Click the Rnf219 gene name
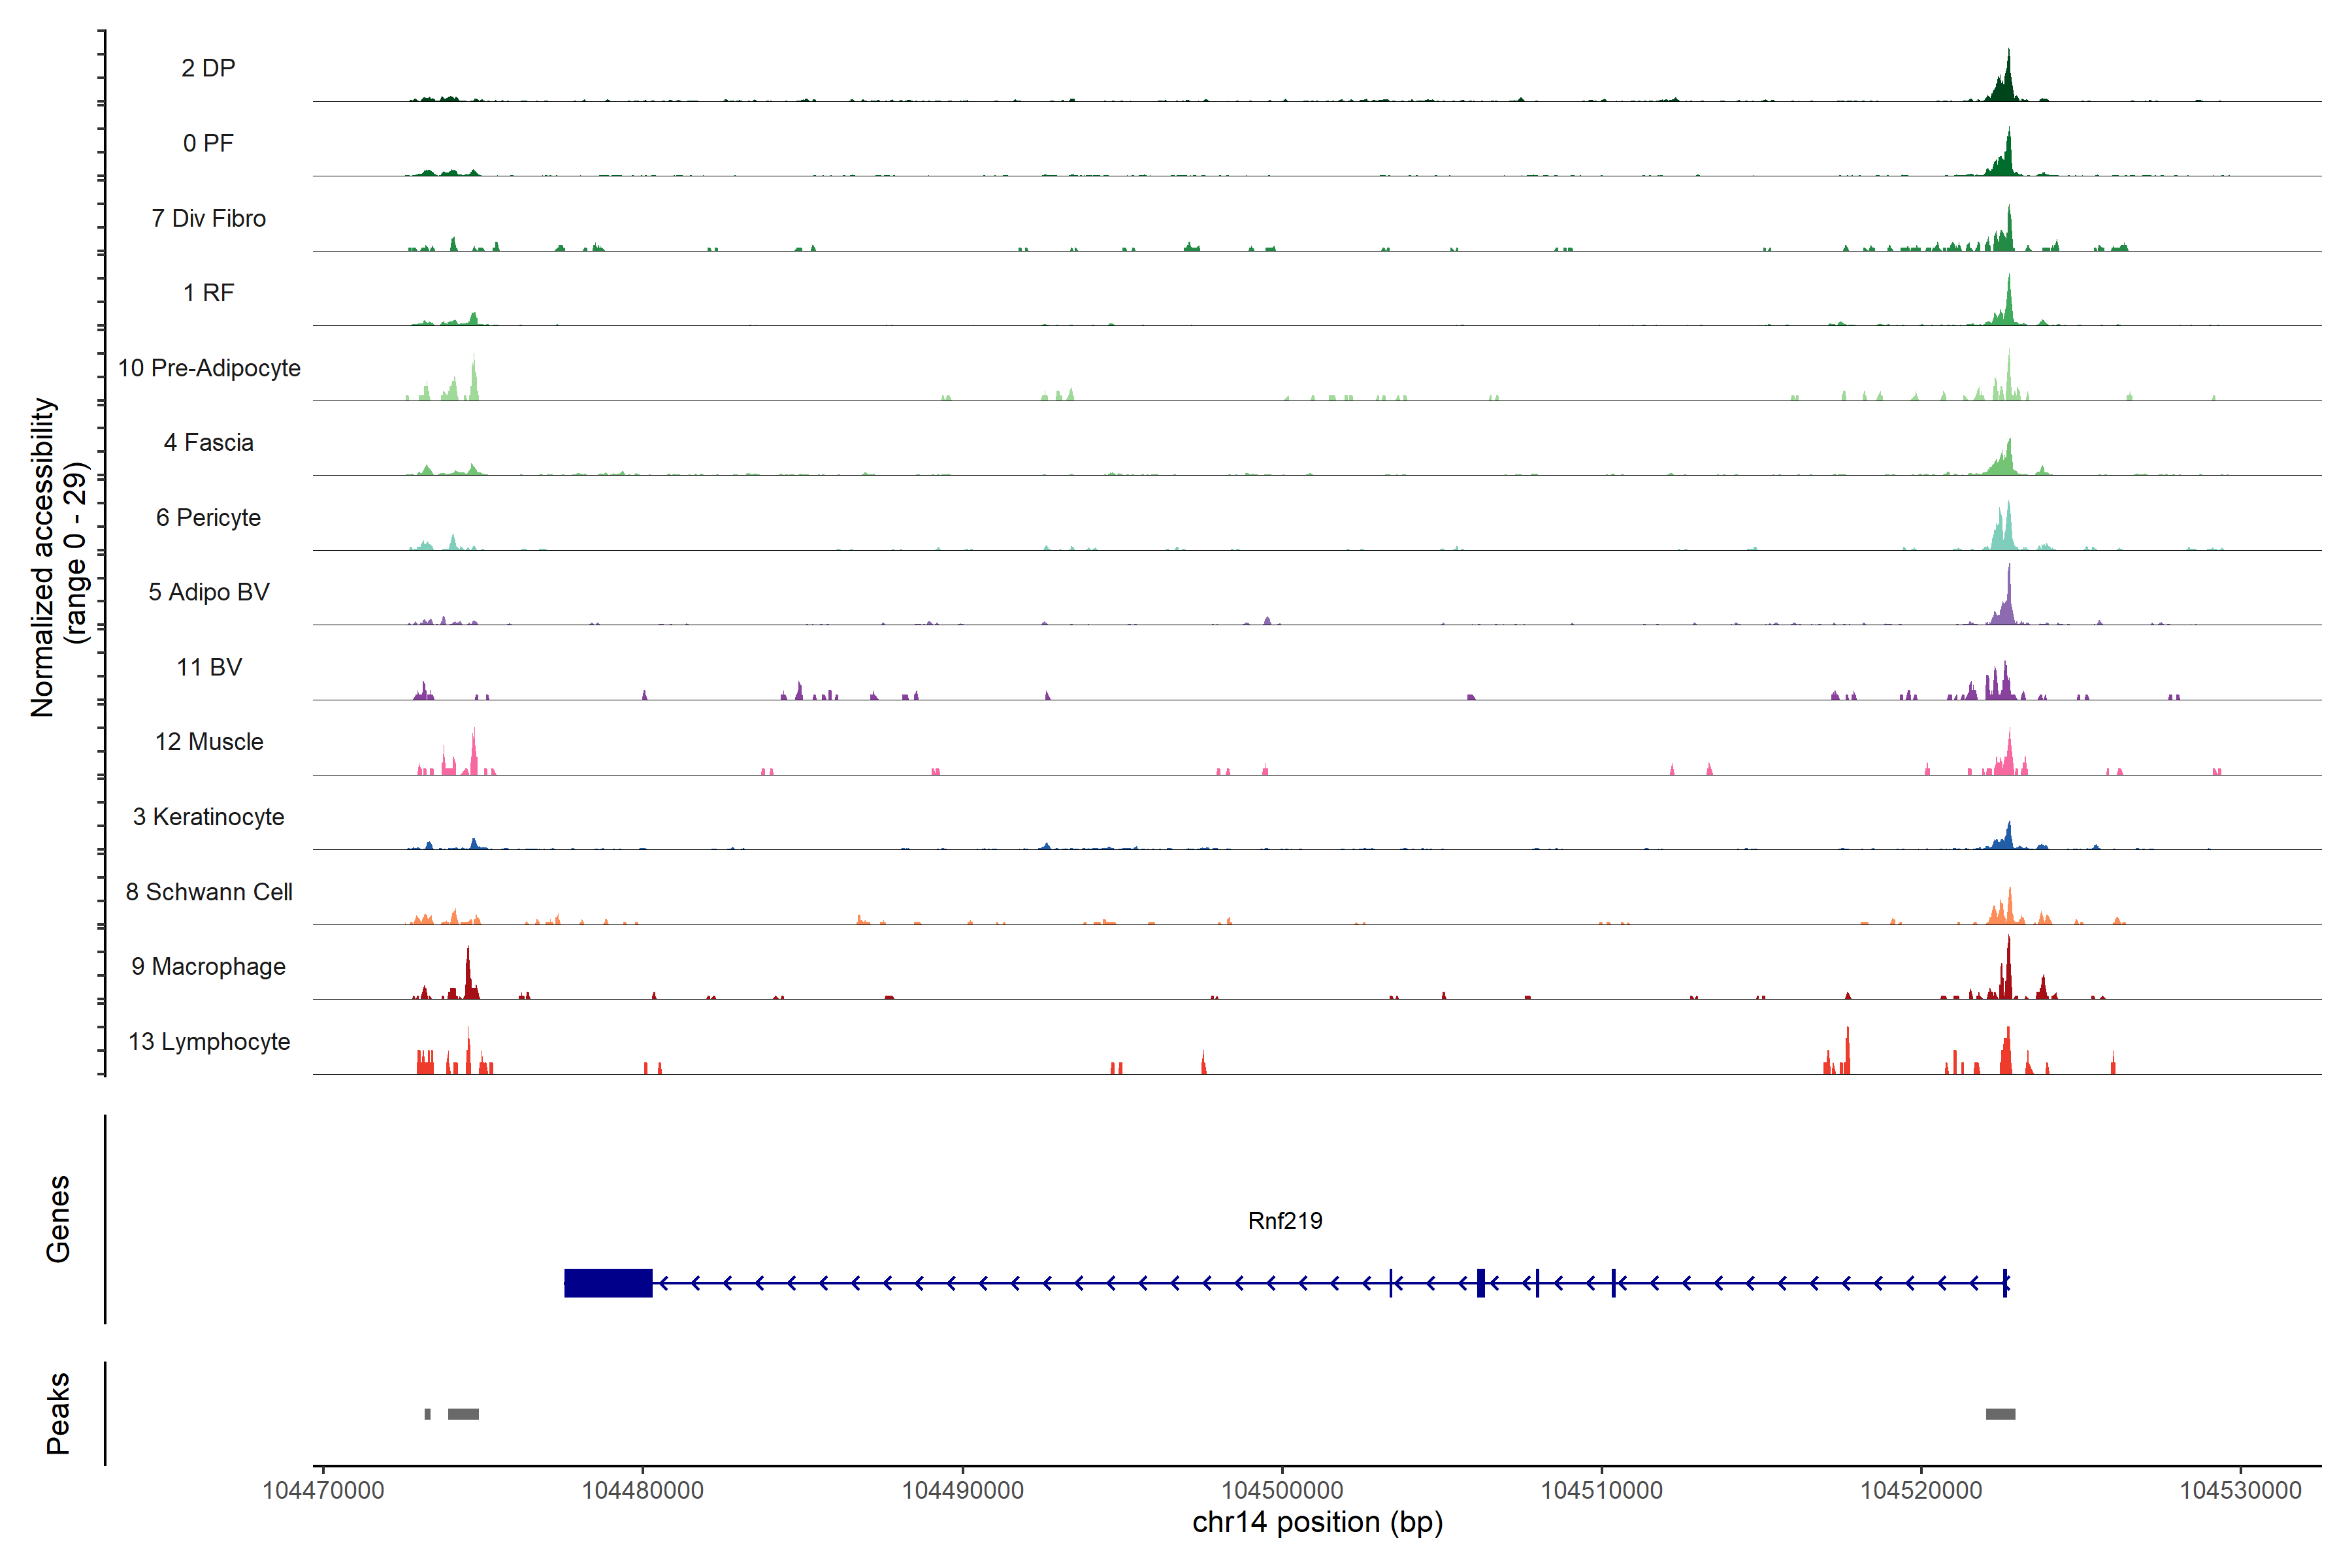Viewport: 2352px width, 1568px height. point(1285,1221)
